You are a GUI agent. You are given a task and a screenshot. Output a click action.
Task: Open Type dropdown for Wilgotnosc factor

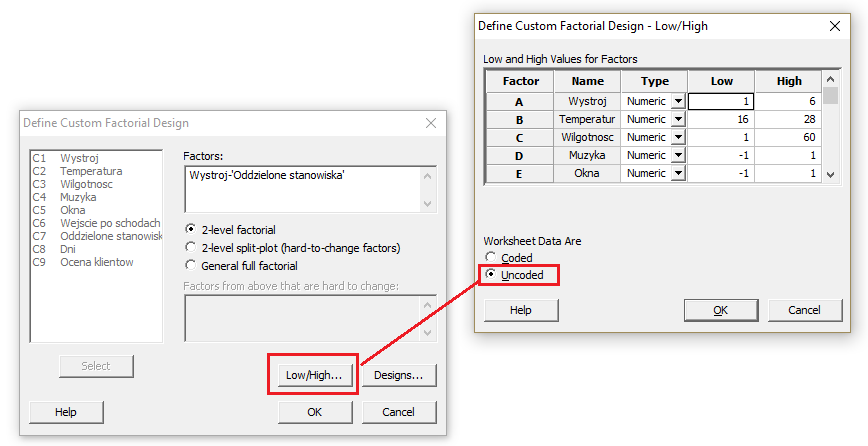[x=677, y=137]
